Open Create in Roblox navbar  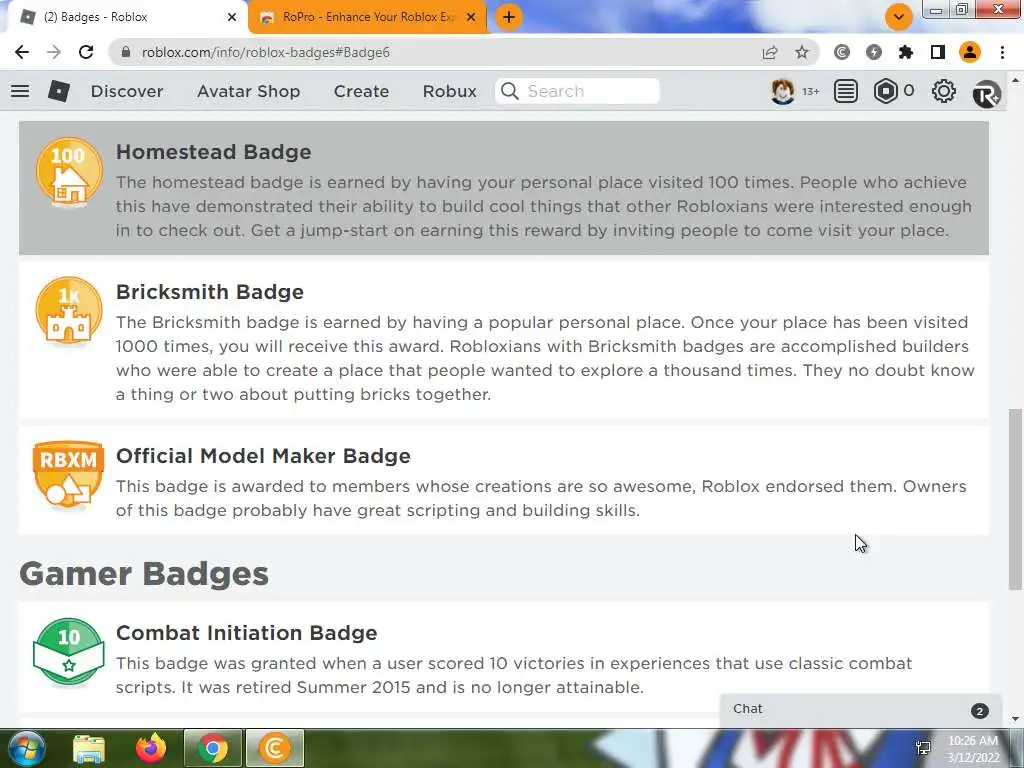361,91
